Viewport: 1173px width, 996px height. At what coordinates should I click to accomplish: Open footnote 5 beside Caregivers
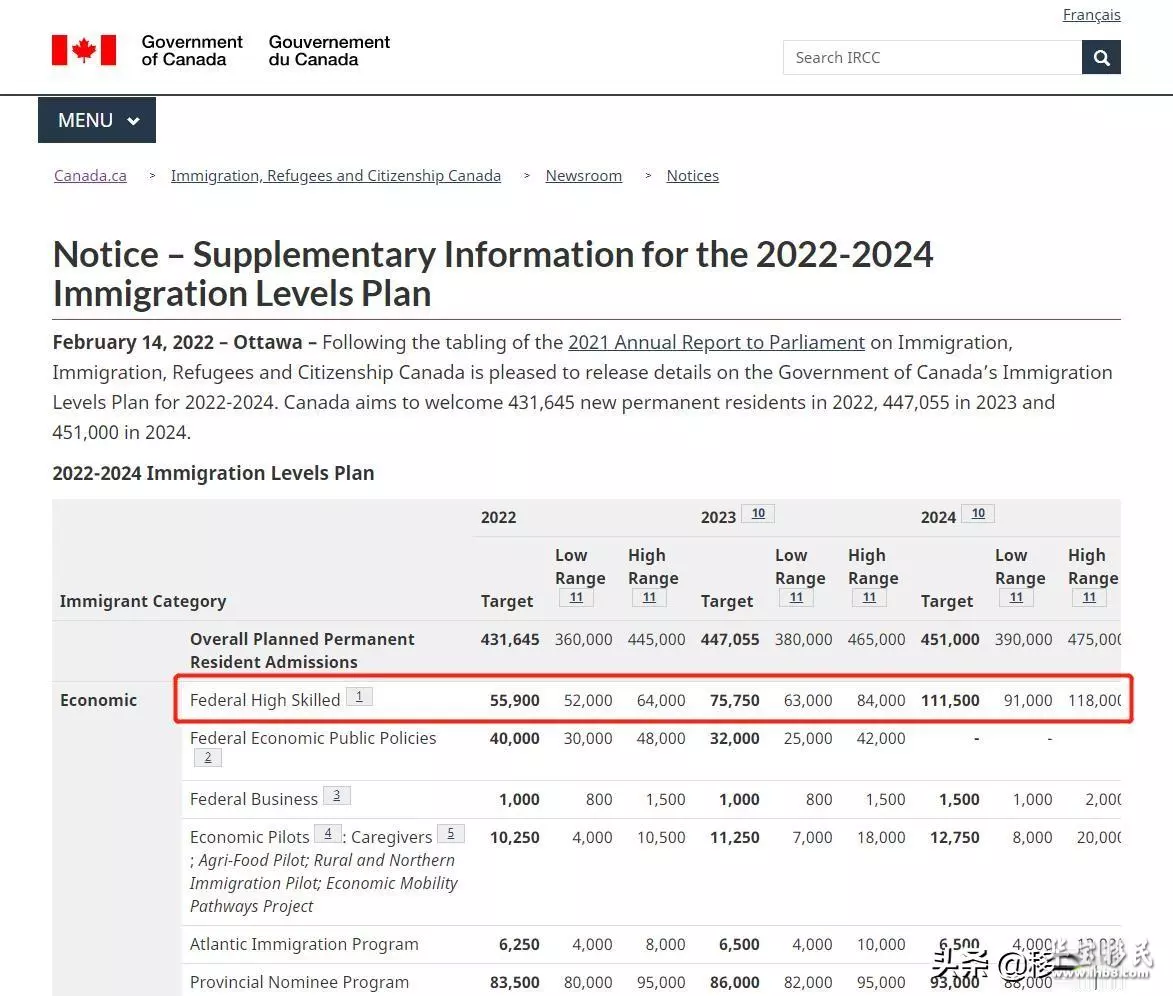tap(450, 834)
